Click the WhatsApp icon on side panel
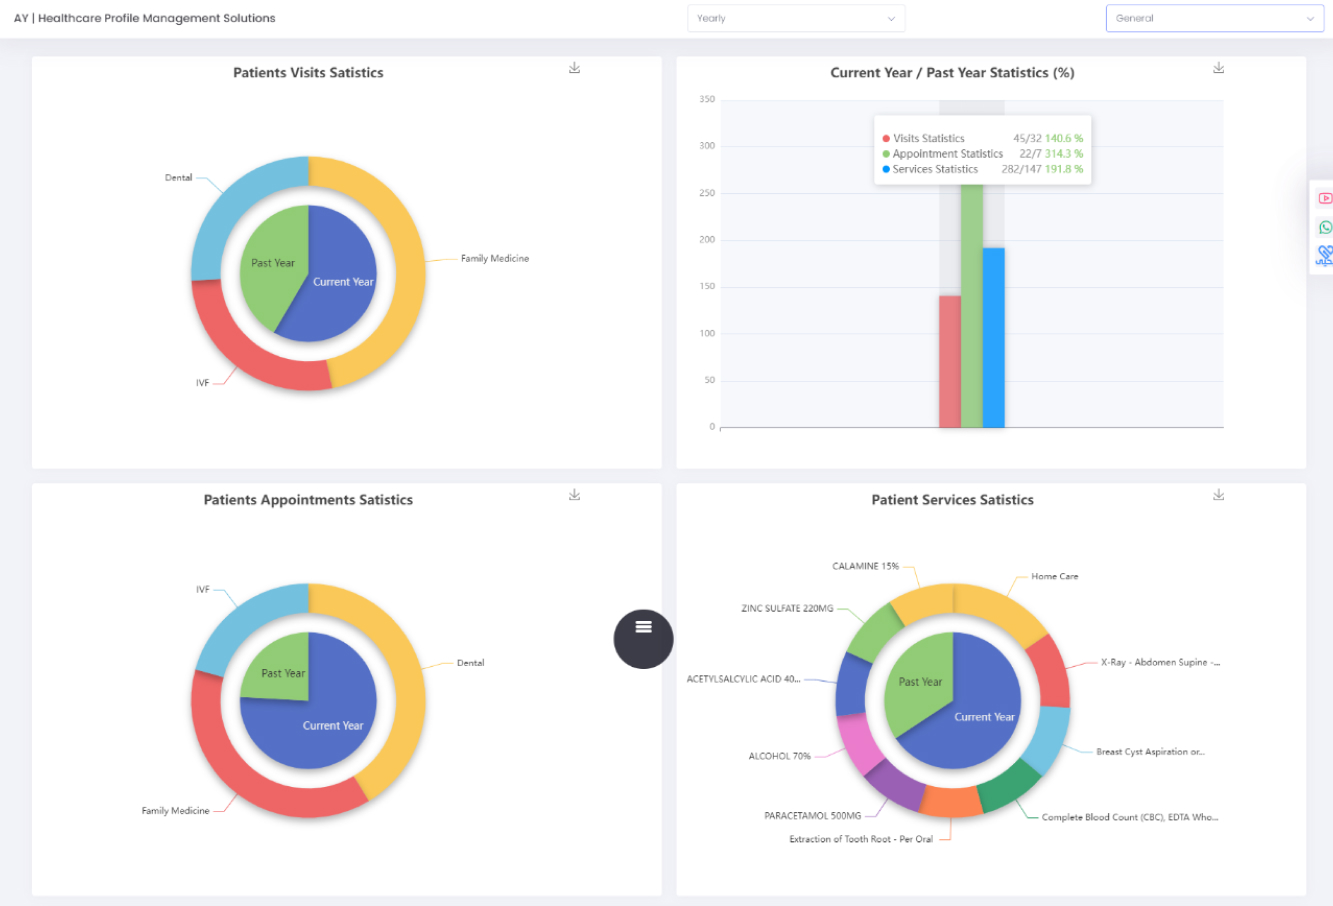Image resolution: width=1333 pixels, height=906 pixels. click(1325, 227)
